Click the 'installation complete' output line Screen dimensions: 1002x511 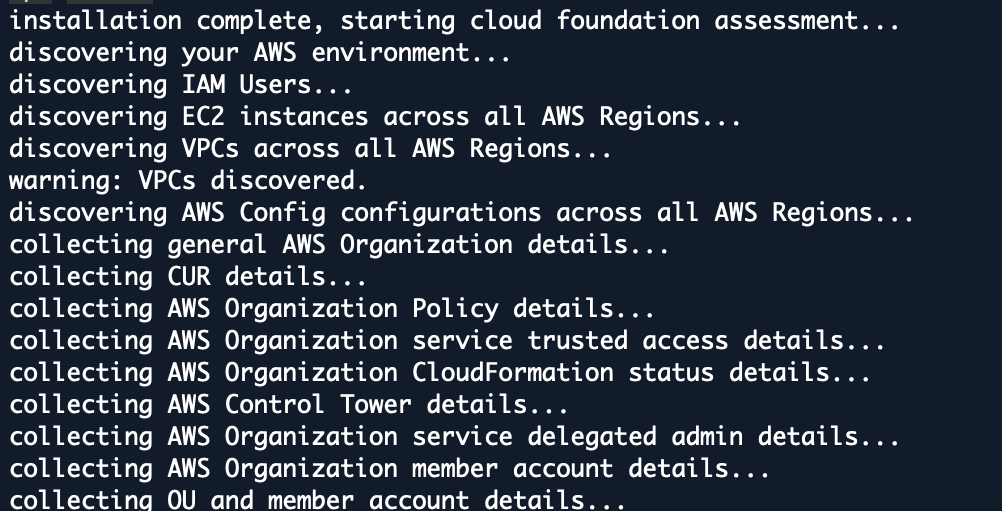(x=454, y=20)
